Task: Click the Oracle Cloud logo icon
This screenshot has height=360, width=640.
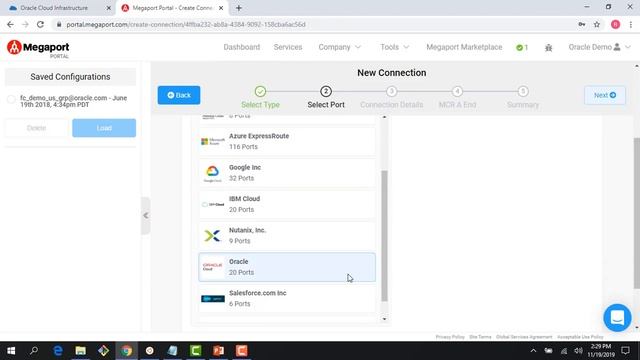Action: (x=213, y=267)
